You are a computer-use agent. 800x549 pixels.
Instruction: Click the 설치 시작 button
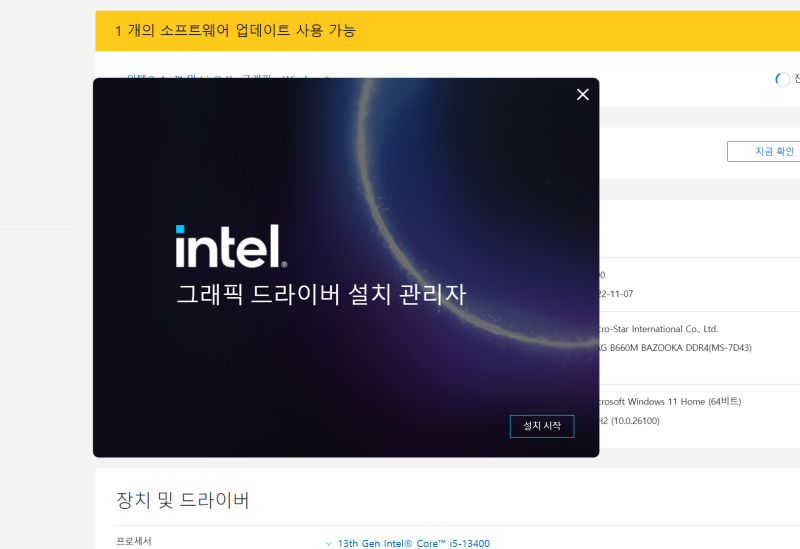(x=542, y=426)
